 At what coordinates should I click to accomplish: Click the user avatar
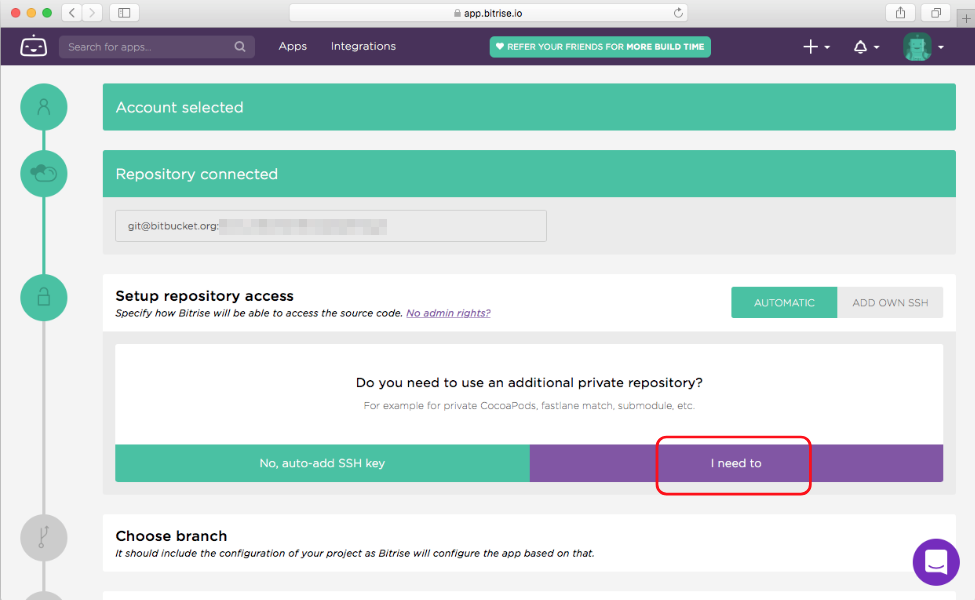pyautogui.click(x=917, y=47)
